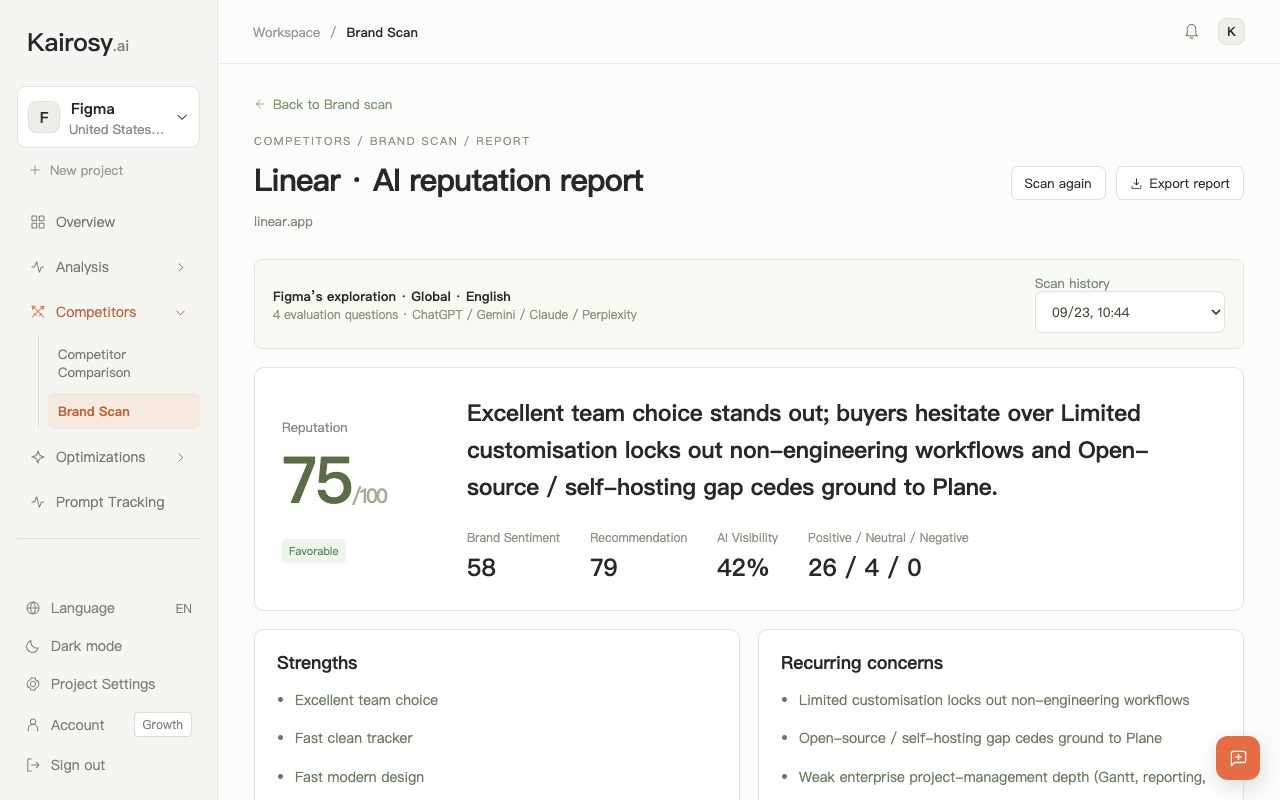The height and width of the screenshot is (800, 1280).
Task: Click the F project avatar
Action: 44,117
